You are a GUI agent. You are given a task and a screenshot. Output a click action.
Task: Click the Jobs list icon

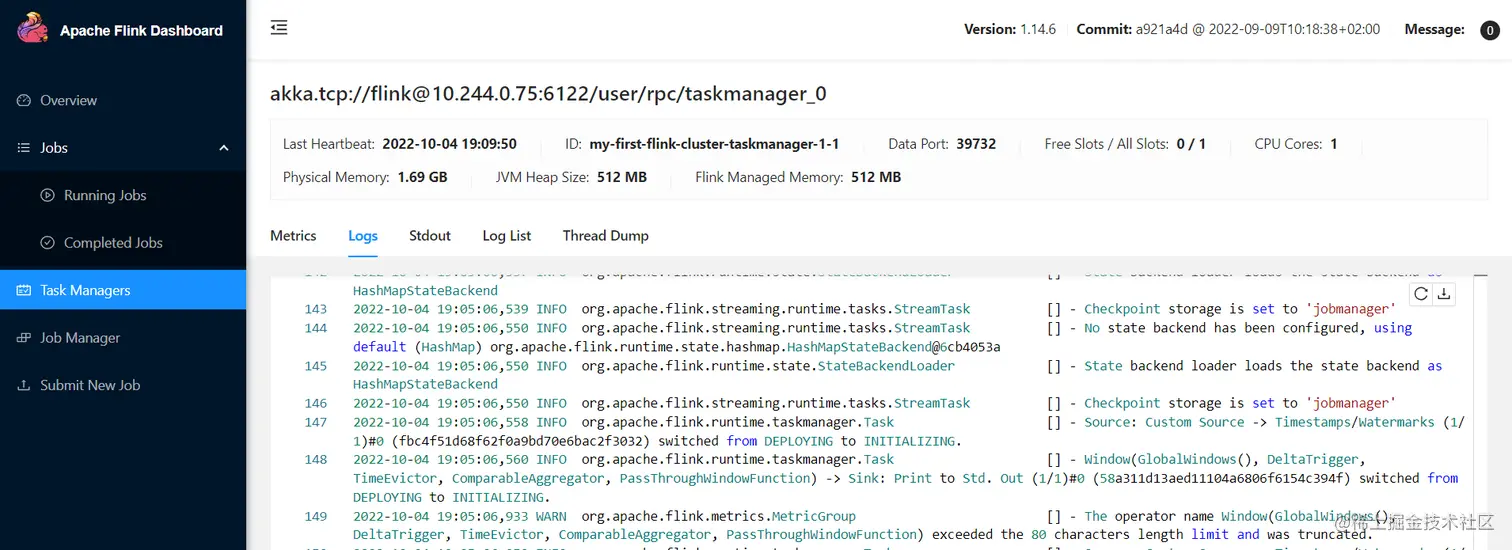click(x=24, y=148)
